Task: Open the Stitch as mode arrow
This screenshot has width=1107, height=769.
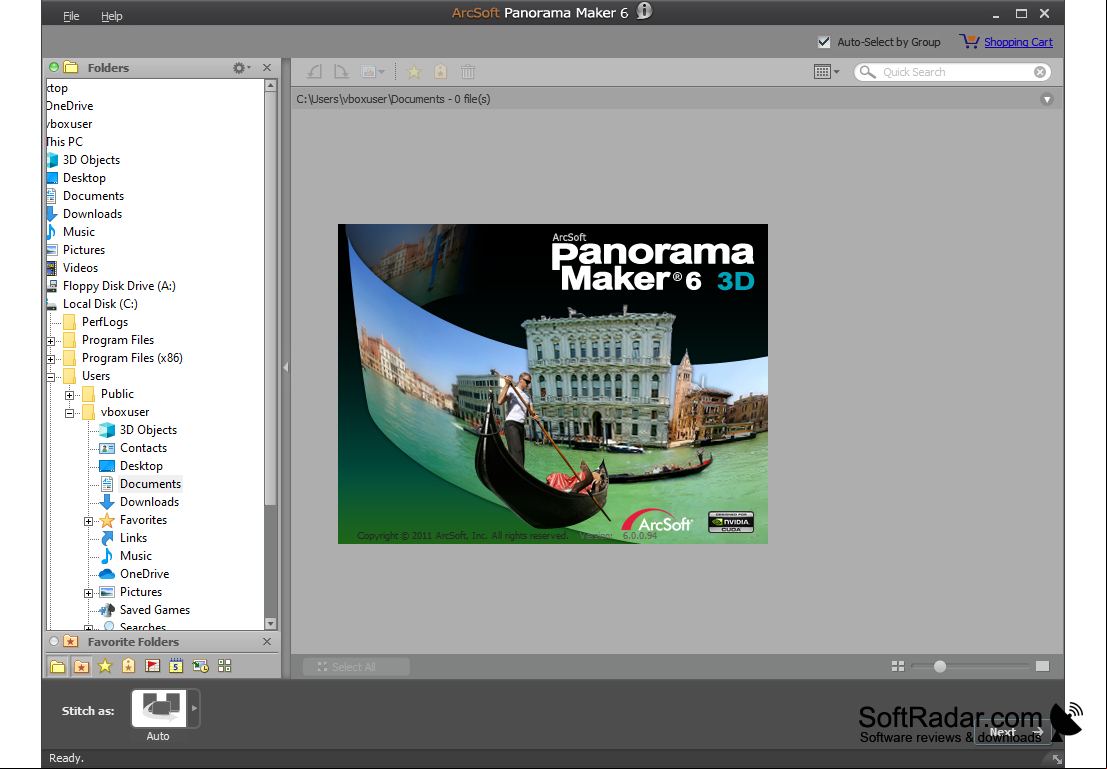Action: pyautogui.click(x=194, y=708)
